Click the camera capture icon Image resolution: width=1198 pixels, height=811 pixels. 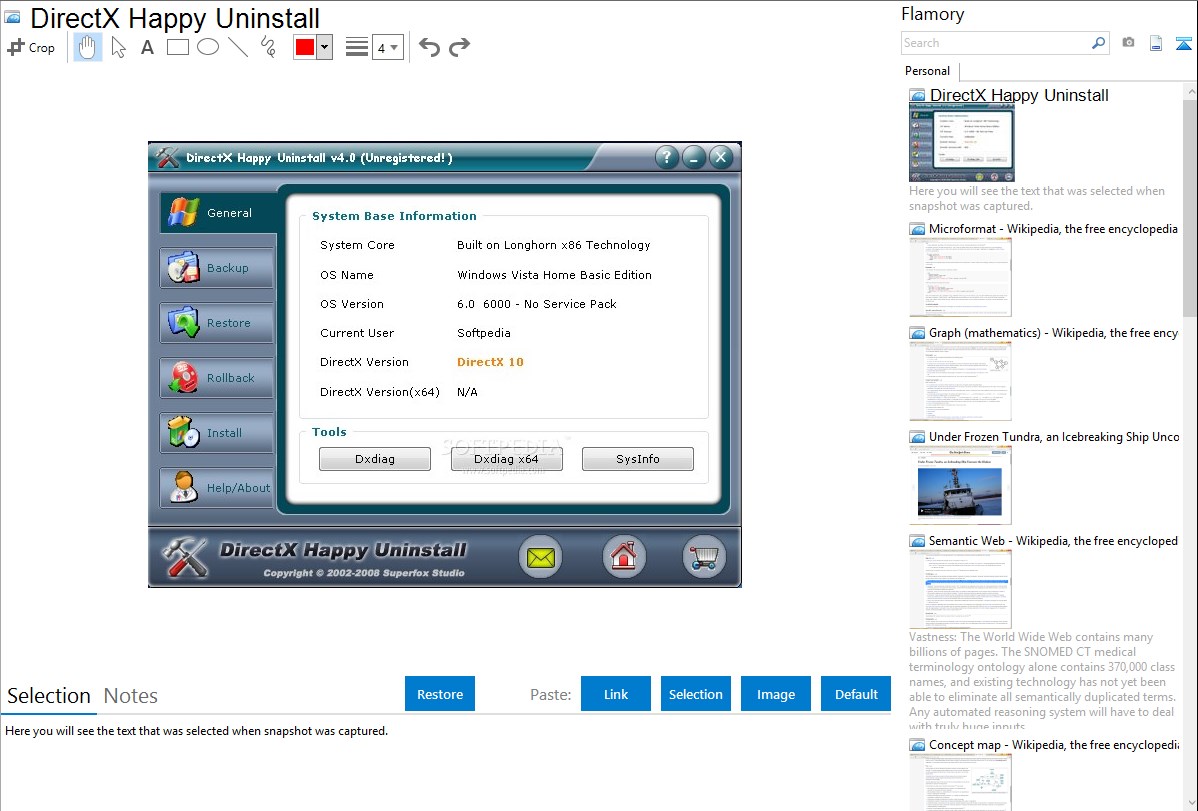[1128, 43]
